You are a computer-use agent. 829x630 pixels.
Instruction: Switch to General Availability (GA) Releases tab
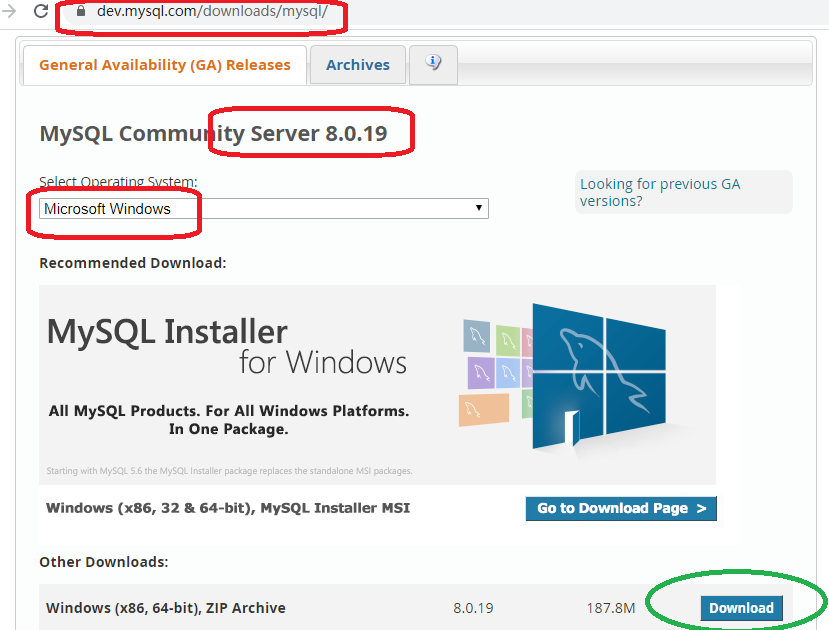pos(165,65)
